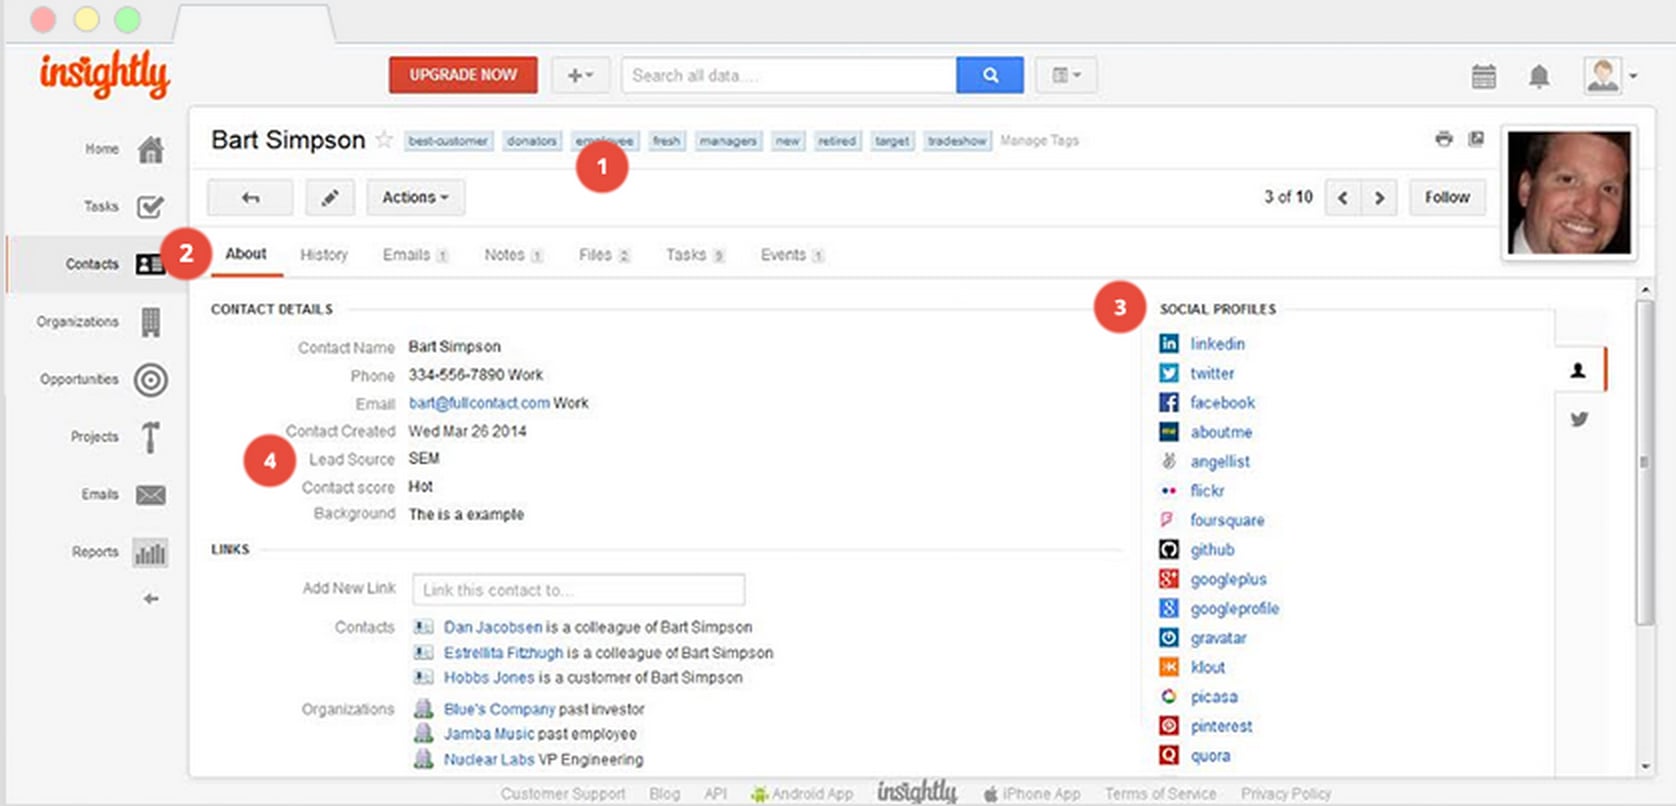Screen dimensions: 1676x806
Task: Click the scrollbar down arrow
Action: point(1645,767)
